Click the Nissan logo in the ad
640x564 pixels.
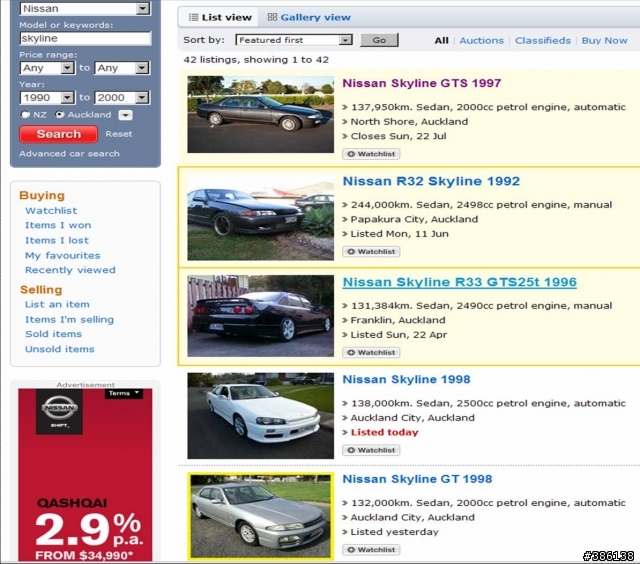point(60,411)
